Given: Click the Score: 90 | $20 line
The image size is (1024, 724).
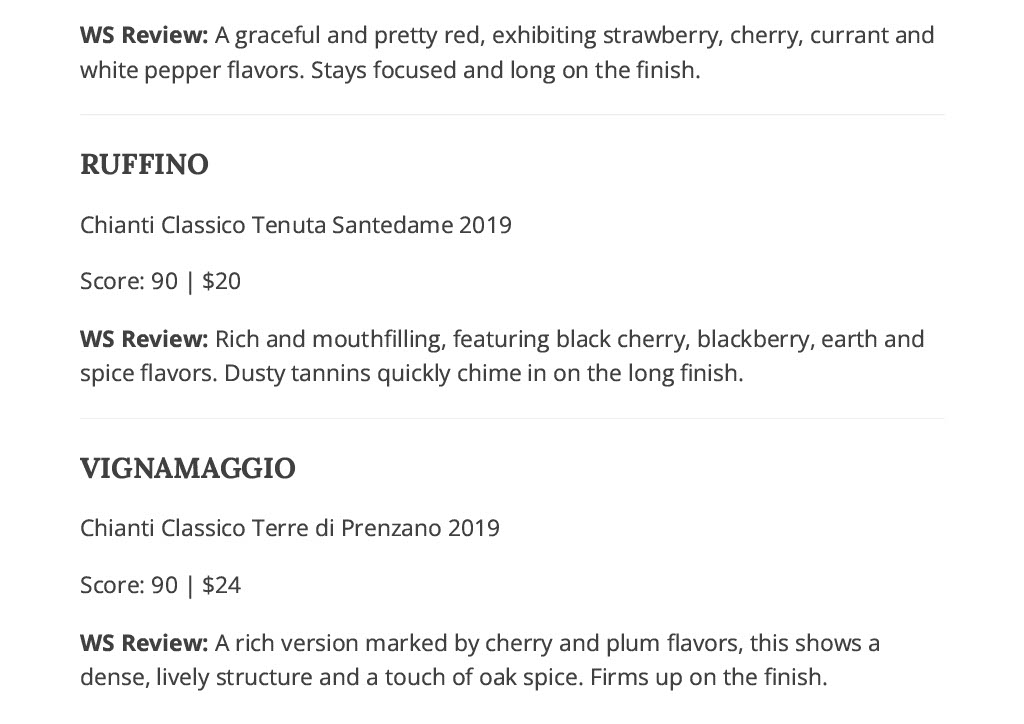Looking at the screenshot, I should coord(161,281).
